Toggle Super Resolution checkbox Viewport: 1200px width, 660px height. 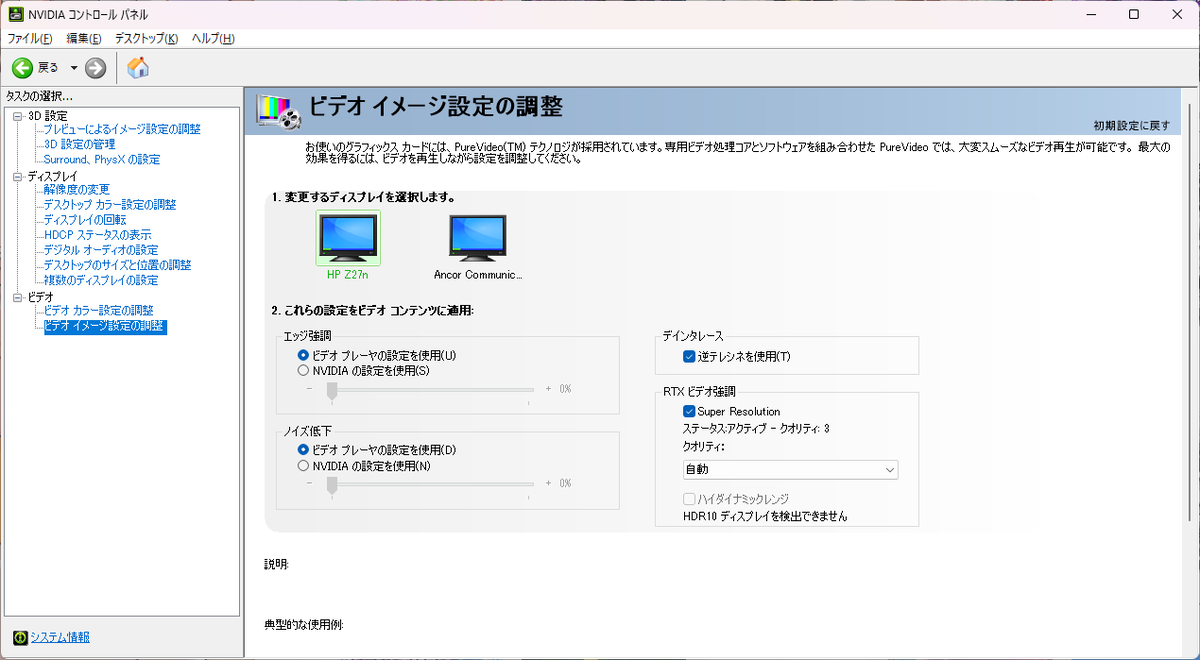pyautogui.click(x=689, y=411)
